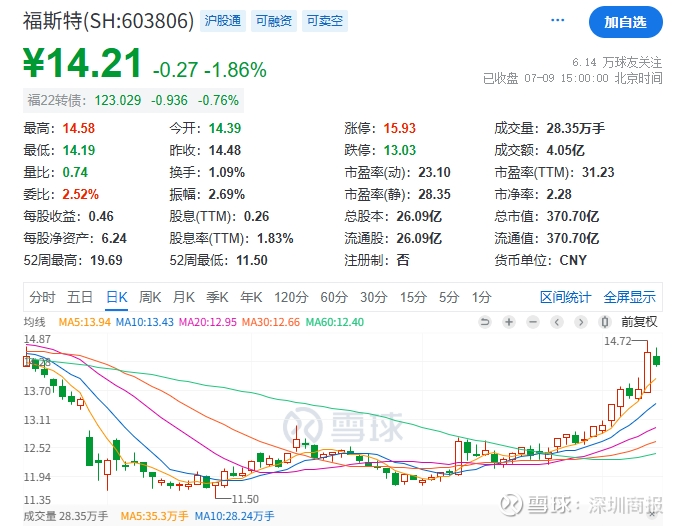Click the MA10:13.43 indicator label
Viewport: 683px width, 526px height.
point(145,322)
